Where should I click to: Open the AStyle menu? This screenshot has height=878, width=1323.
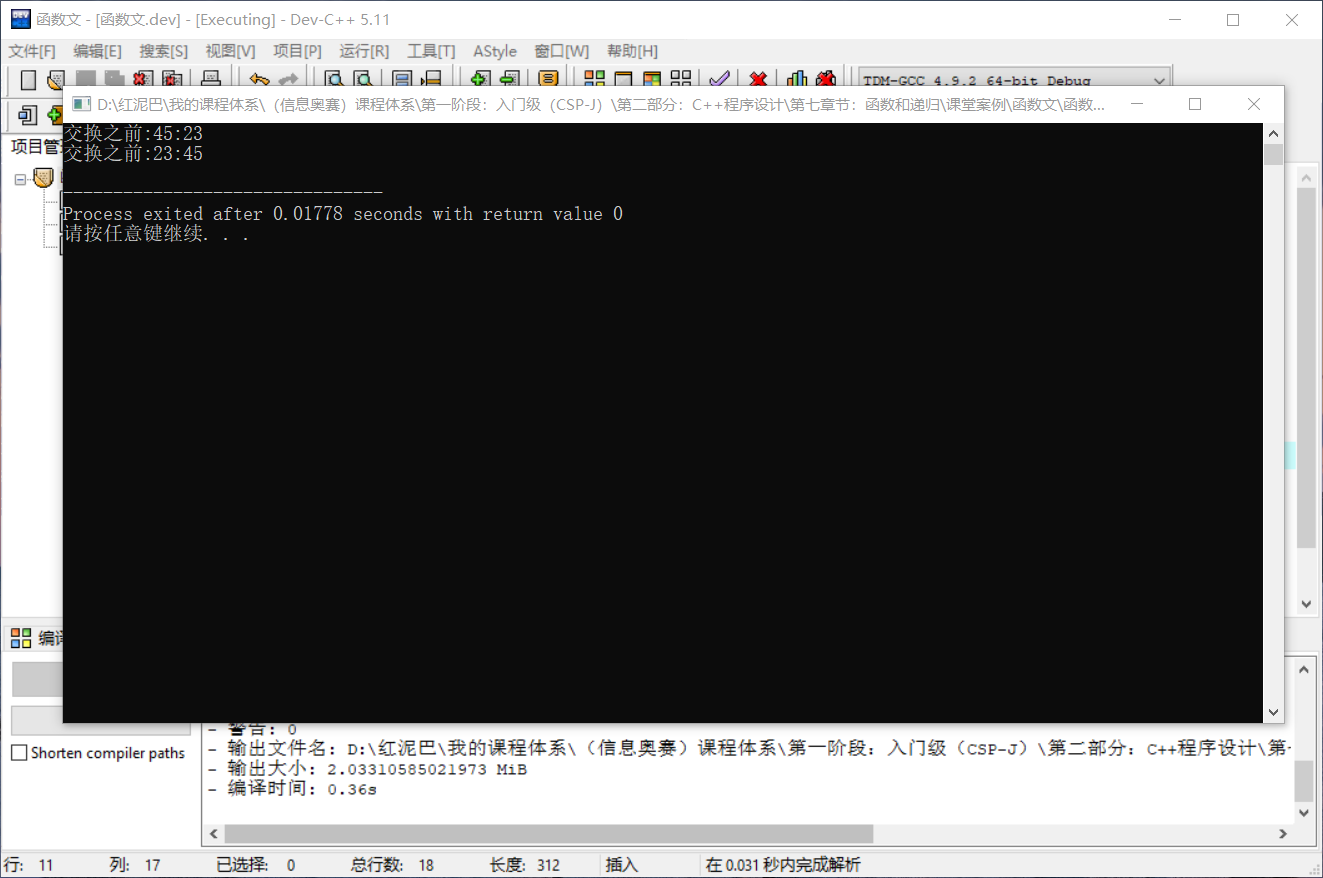pyautogui.click(x=495, y=51)
